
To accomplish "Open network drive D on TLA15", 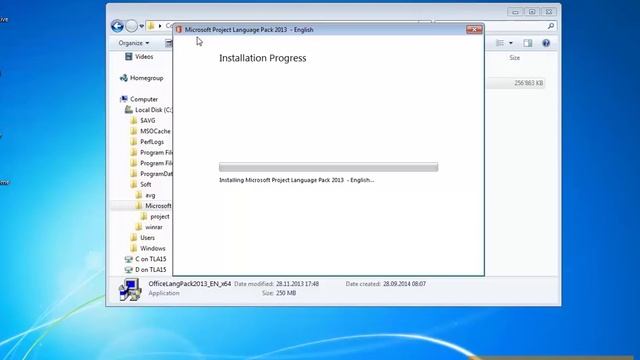I will click(x=151, y=269).
